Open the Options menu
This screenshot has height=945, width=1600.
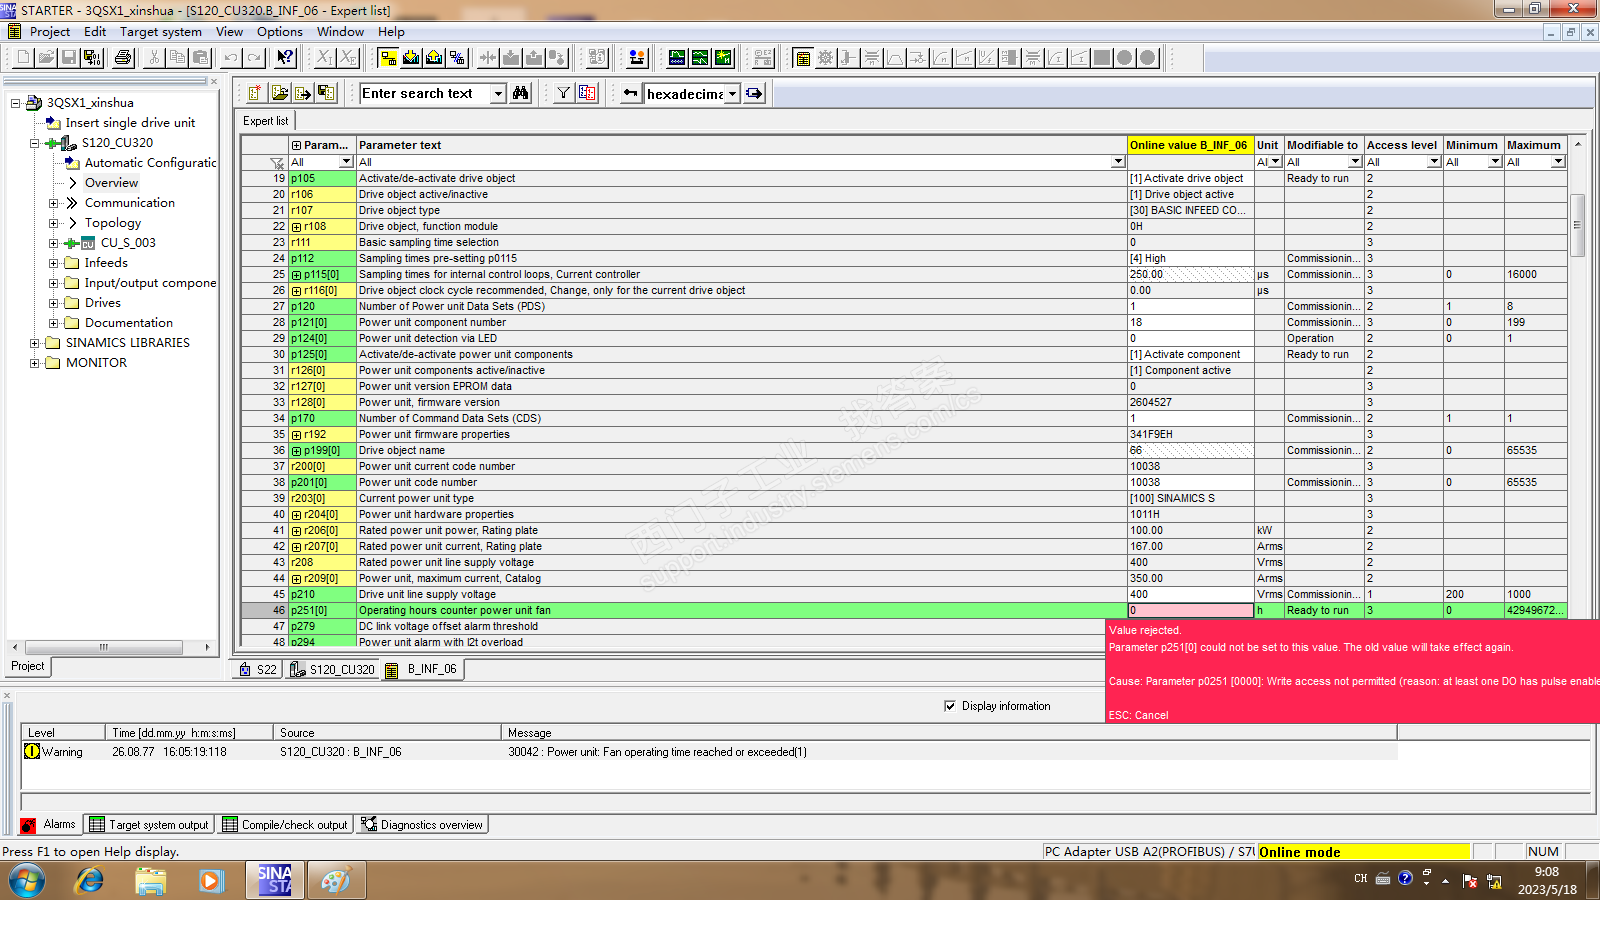pyautogui.click(x=279, y=32)
